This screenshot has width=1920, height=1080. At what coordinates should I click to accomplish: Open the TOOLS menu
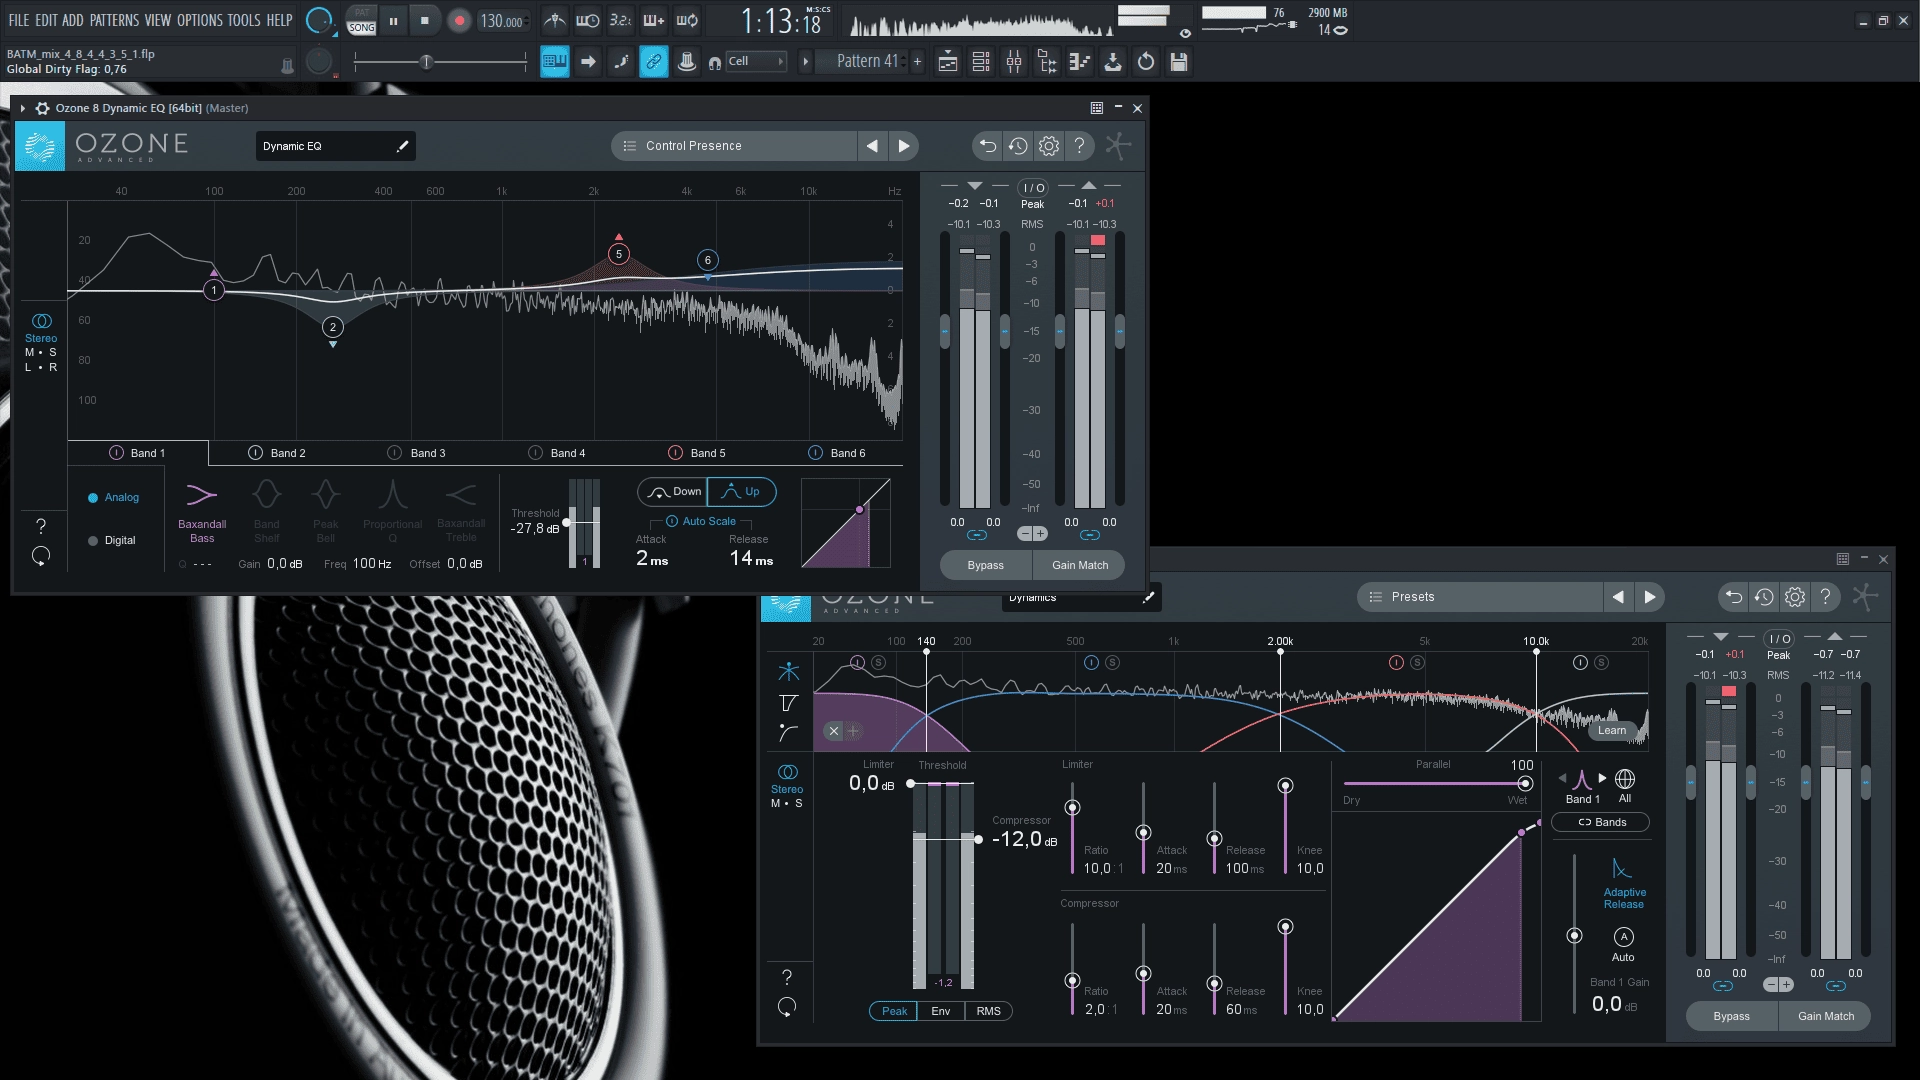tap(244, 20)
